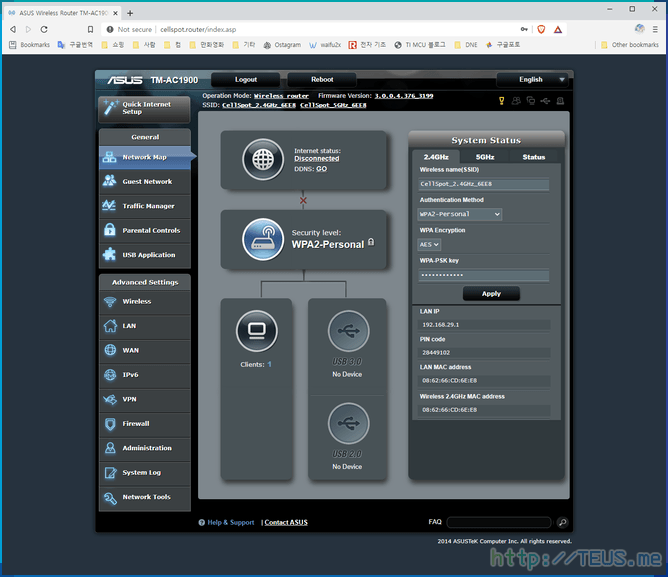This screenshot has height=577, width=668.
Task: Open a new browser tab
Action: point(130,13)
